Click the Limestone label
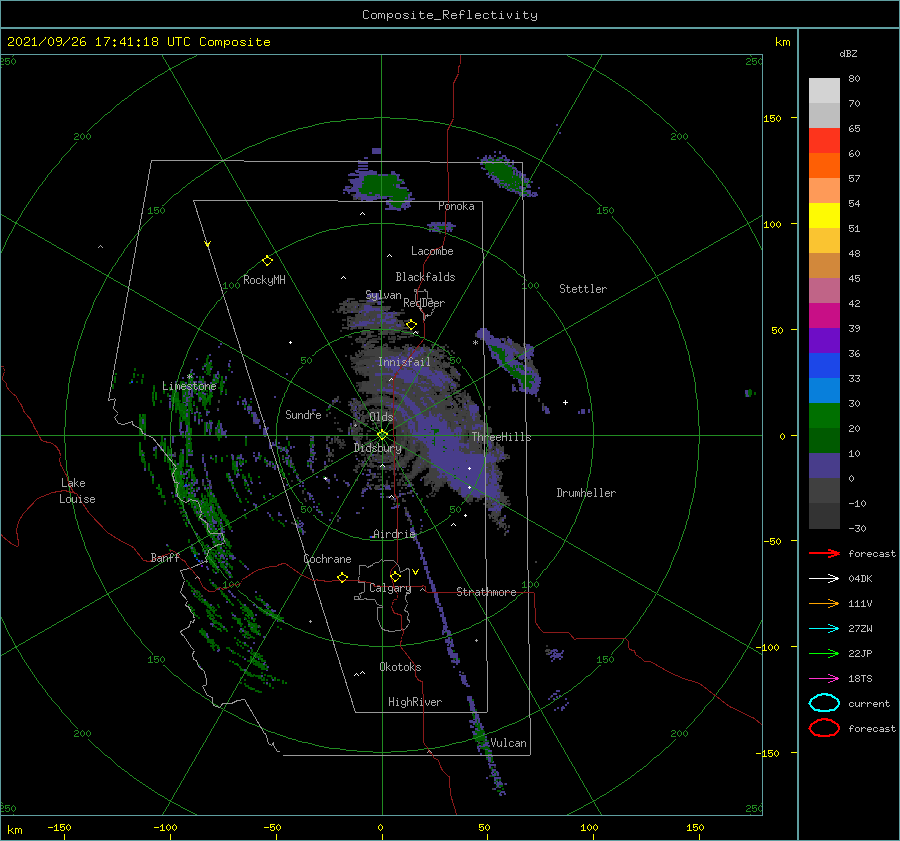The width and height of the screenshot is (900, 841). 189,386
